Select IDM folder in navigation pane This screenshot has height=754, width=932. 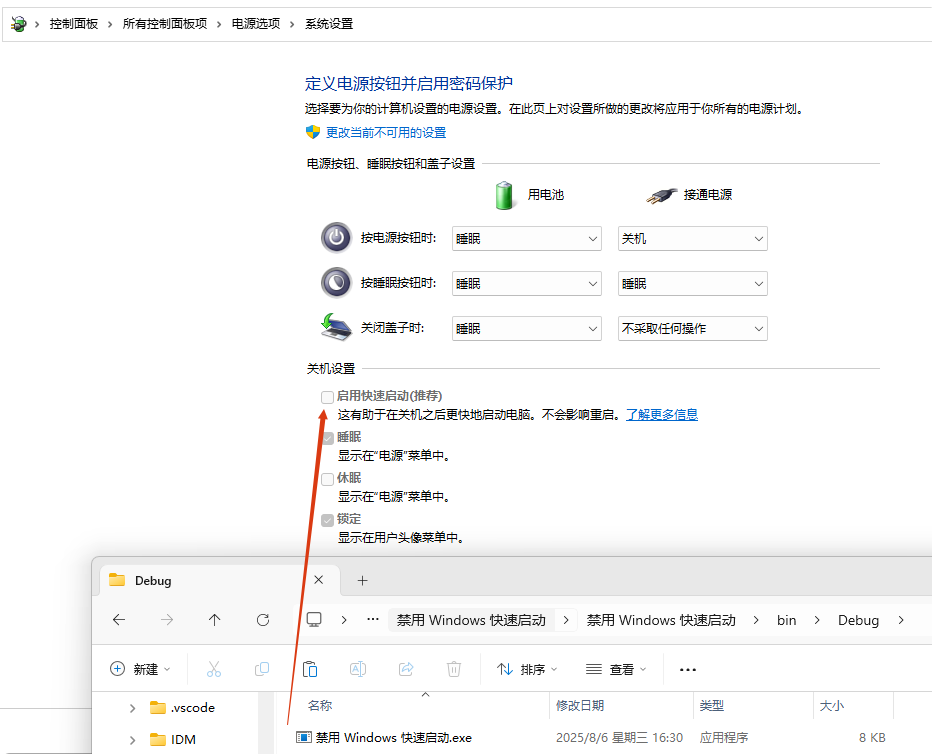pyautogui.click(x=174, y=740)
